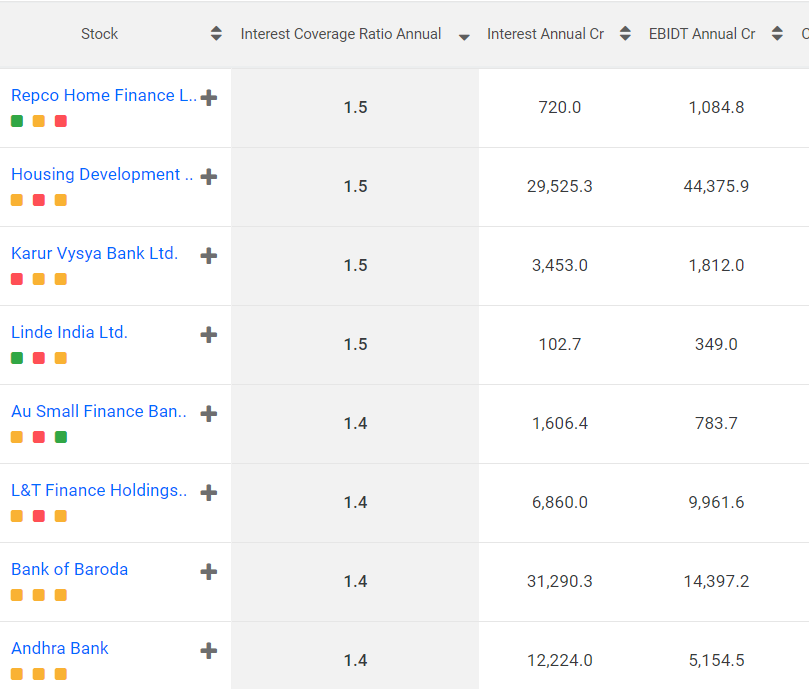
Task: Sort by EBIDT Annual Cr arrows
Action: 777,34
